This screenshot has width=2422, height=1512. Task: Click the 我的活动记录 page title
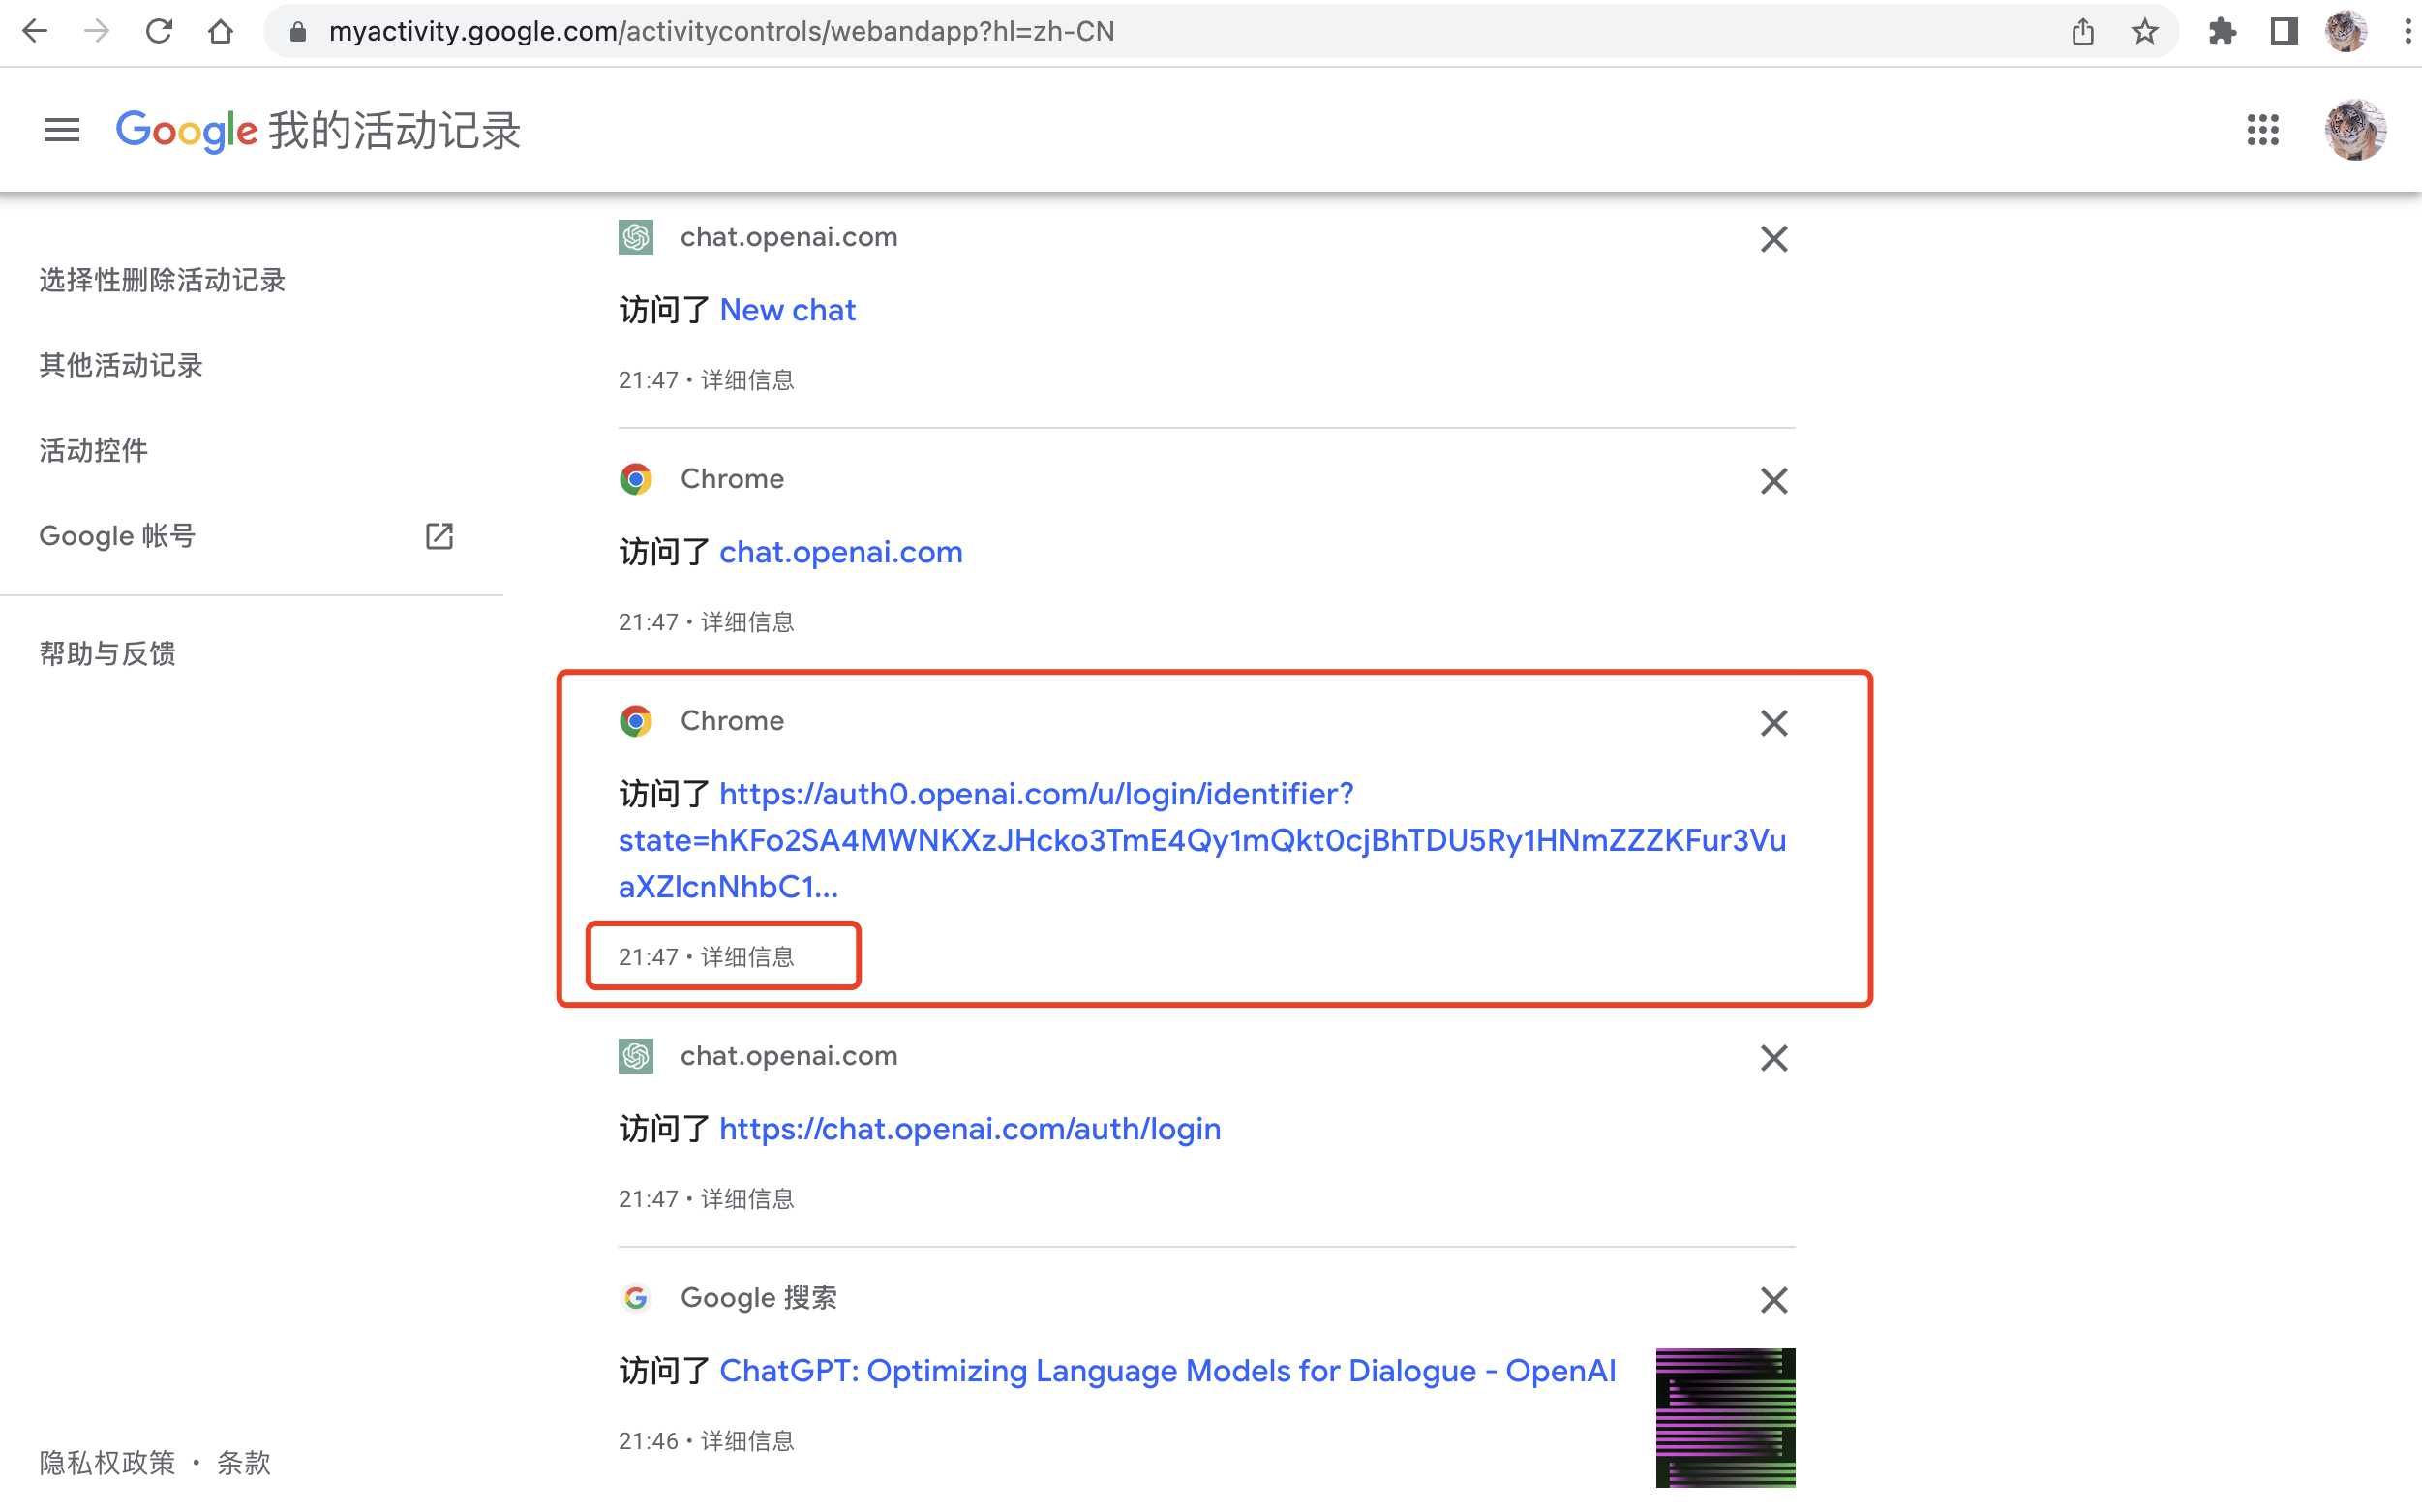(395, 131)
